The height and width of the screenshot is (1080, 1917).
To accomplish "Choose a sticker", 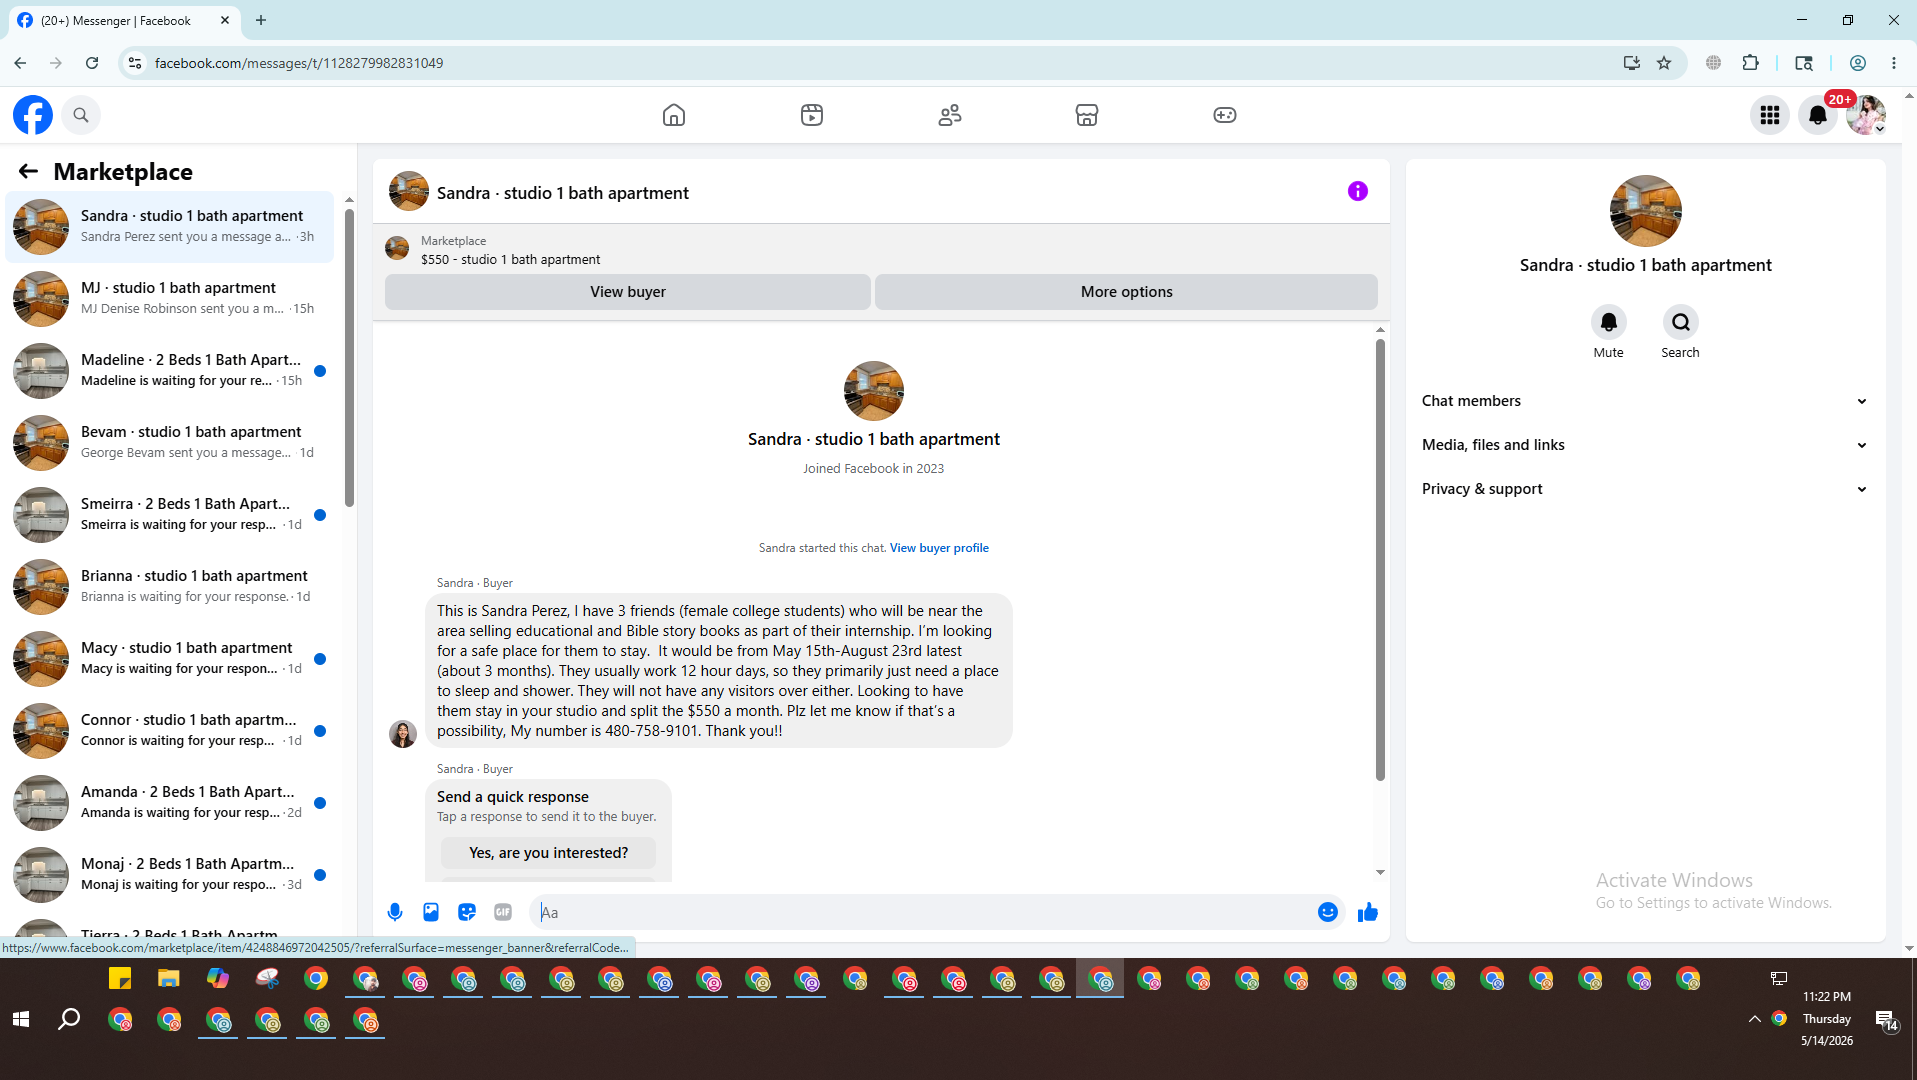I will click(x=467, y=912).
